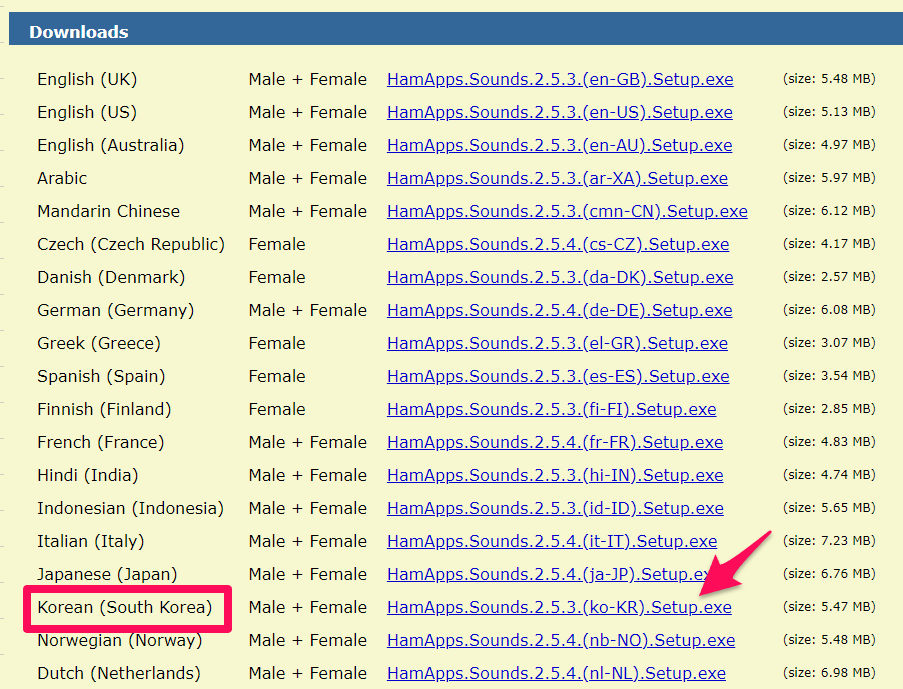Select the '(size: 6.12 MB)' size text

point(829,210)
